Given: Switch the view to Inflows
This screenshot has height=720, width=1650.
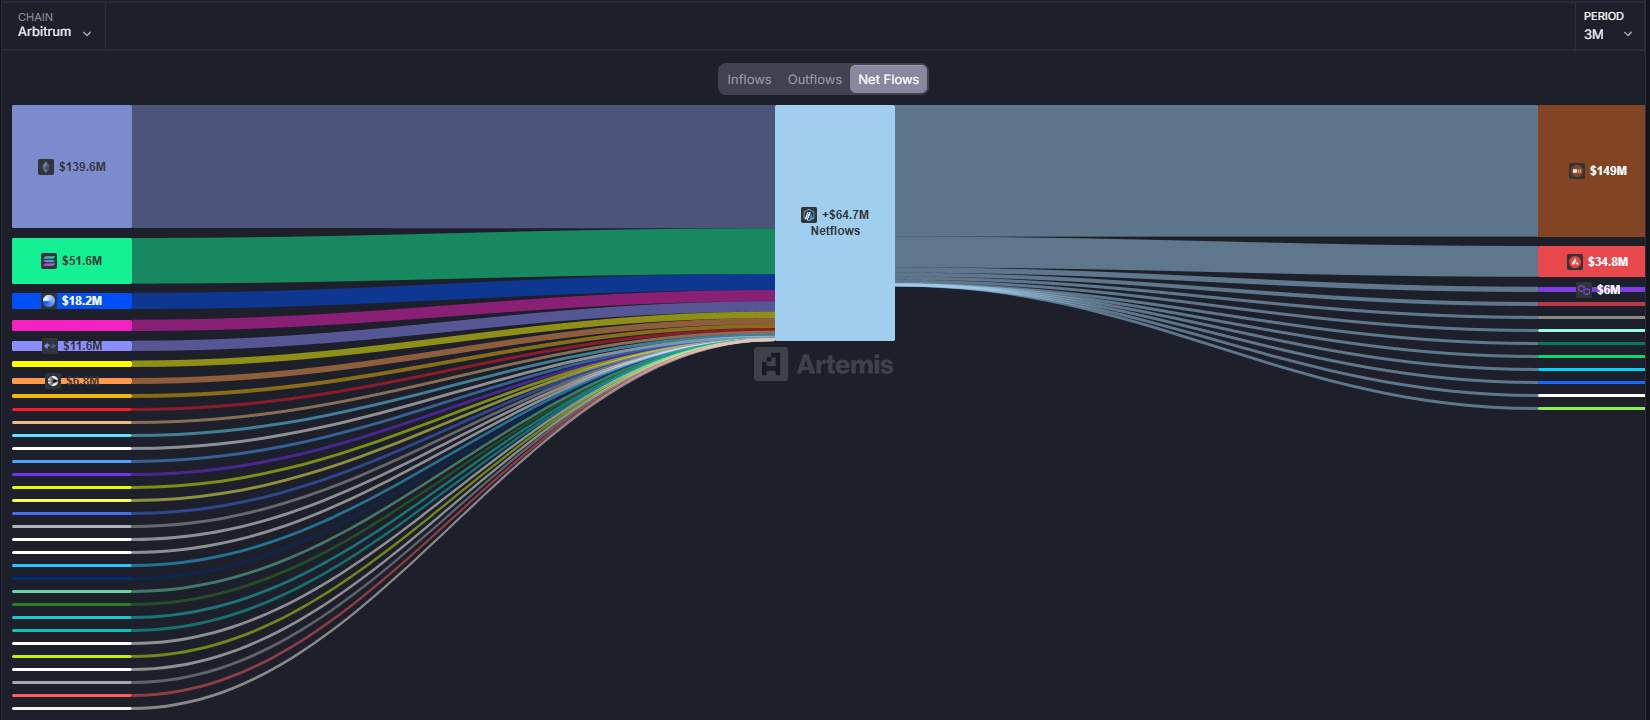Looking at the screenshot, I should (x=749, y=79).
